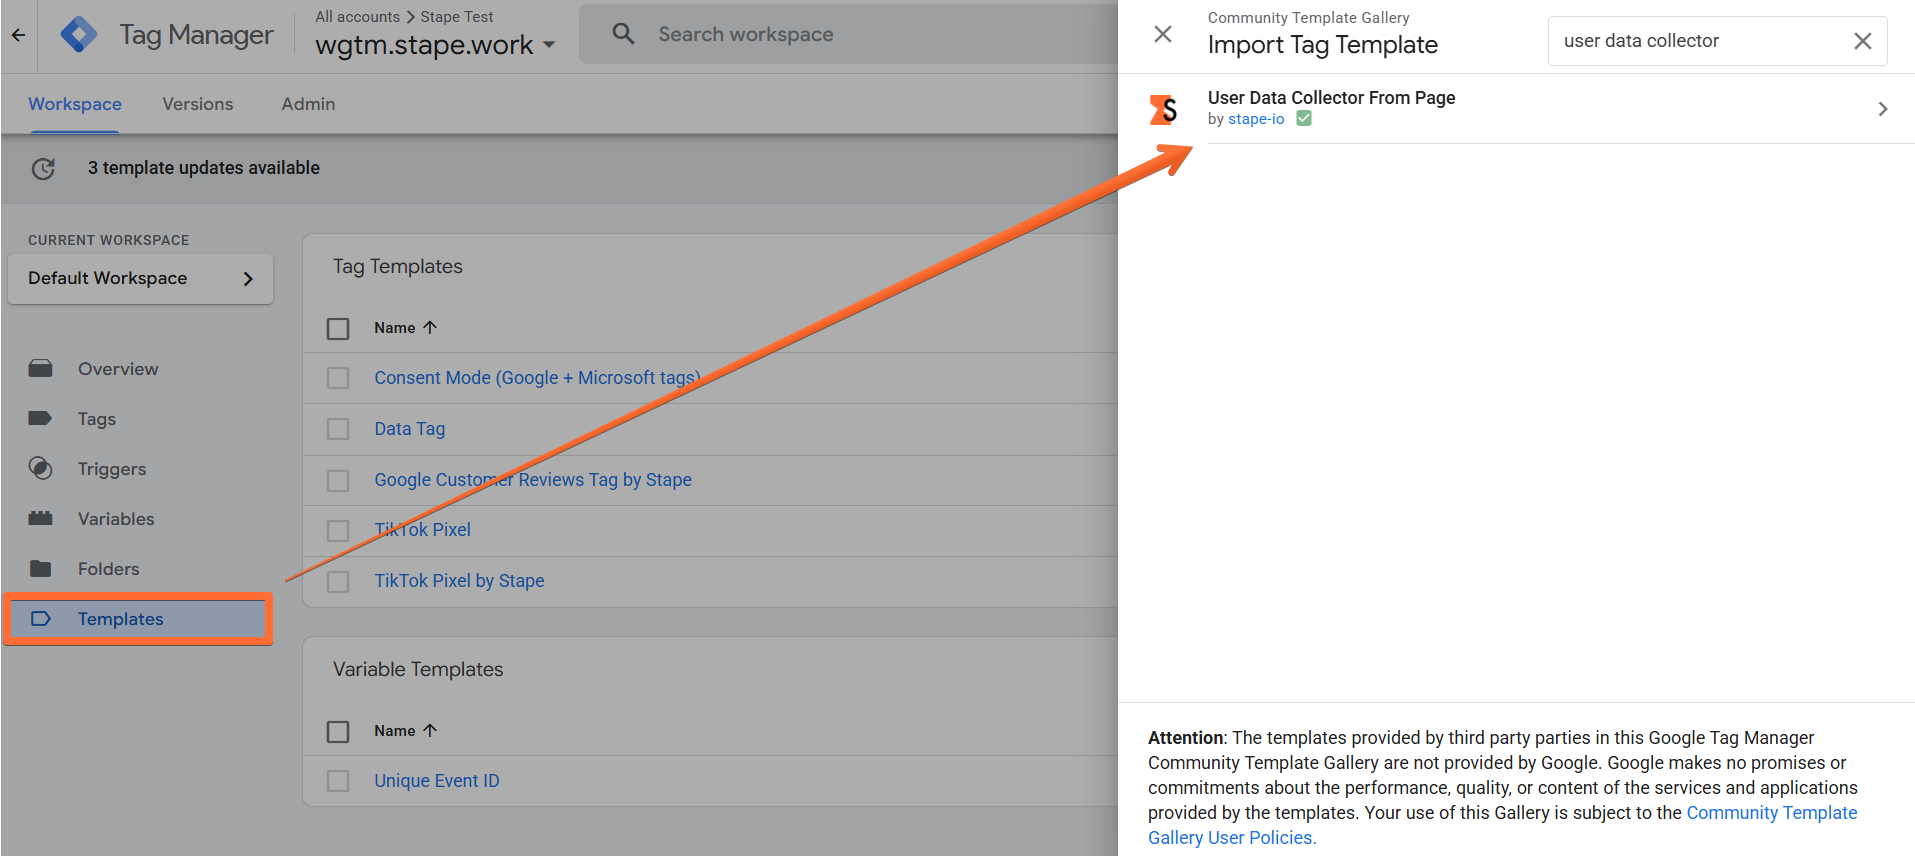The height and width of the screenshot is (856, 1915).
Task: Open Tags in the sidebar
Action: [97, 419]
